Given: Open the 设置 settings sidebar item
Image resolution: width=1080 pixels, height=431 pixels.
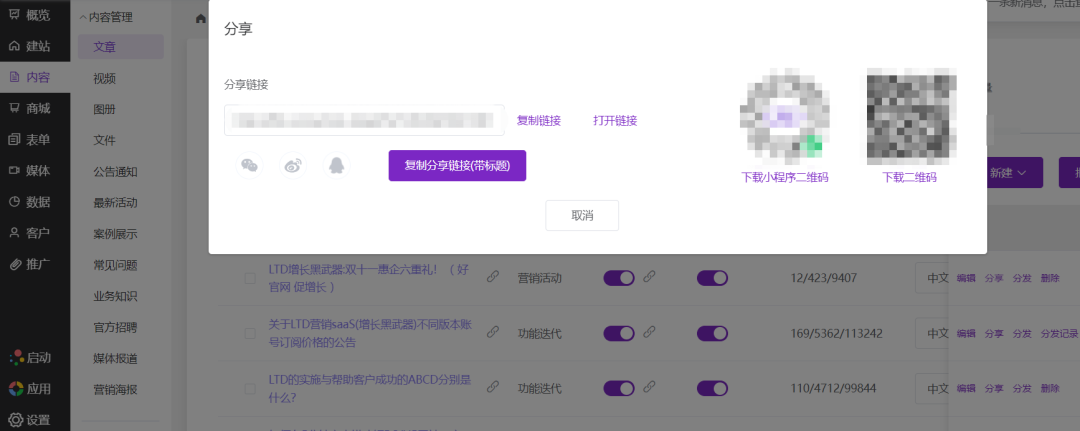Looking at the screenshot, I should (x=29, y=419).
